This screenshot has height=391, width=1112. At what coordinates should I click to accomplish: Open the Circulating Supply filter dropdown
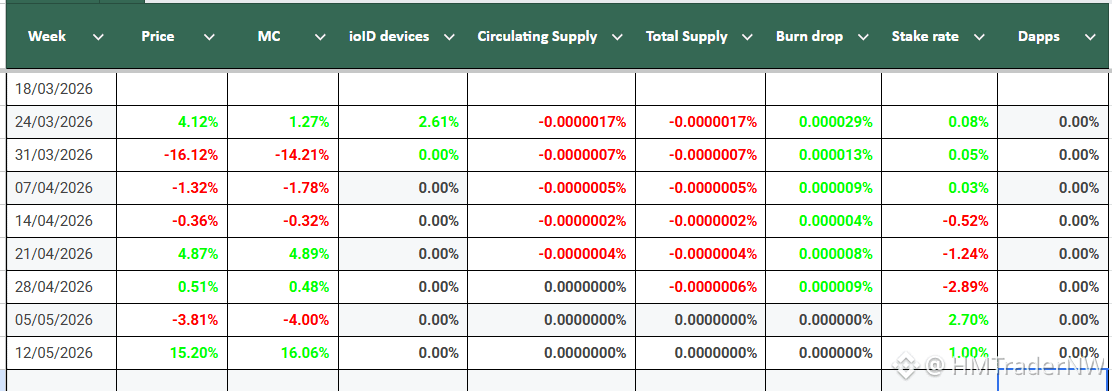tap(617, 37)
